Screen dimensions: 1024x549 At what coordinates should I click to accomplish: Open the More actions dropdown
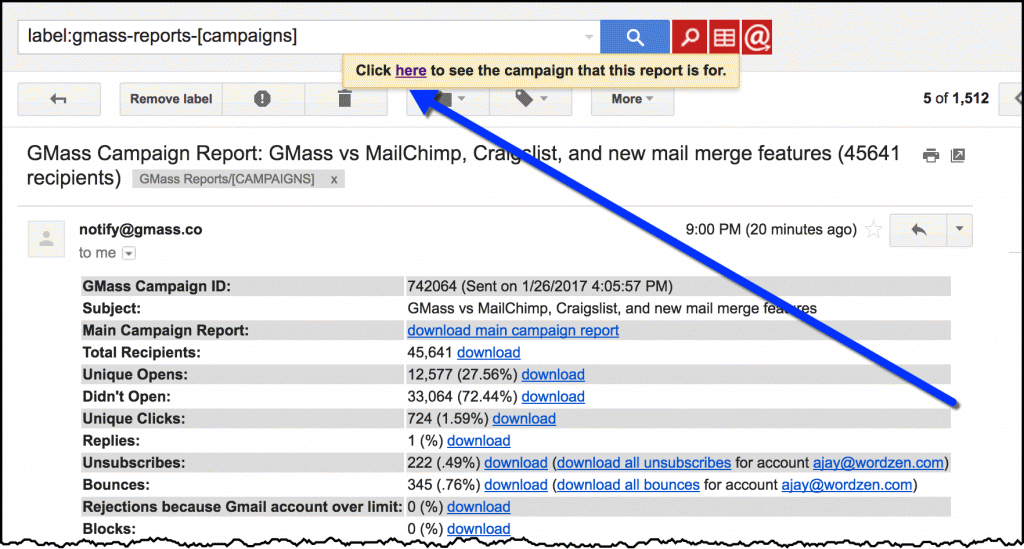click(x=632, y=99)
